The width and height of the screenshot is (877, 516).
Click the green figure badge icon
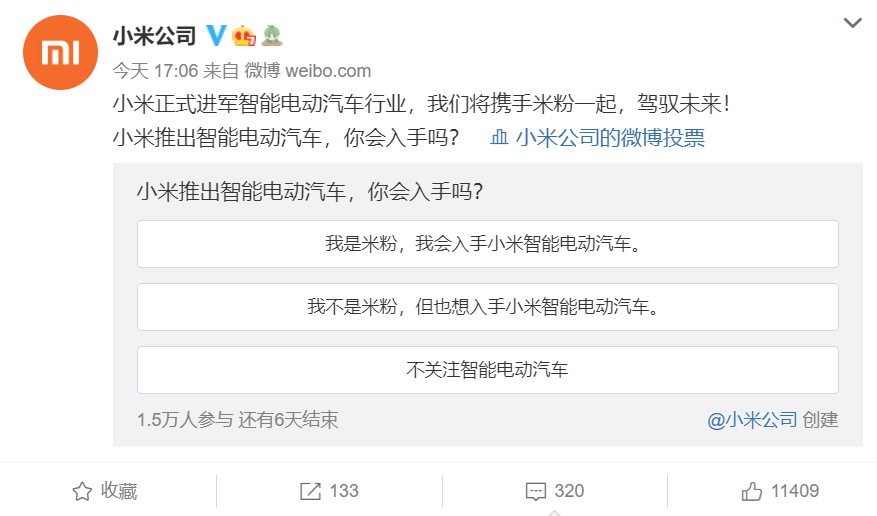click(271, 37)
